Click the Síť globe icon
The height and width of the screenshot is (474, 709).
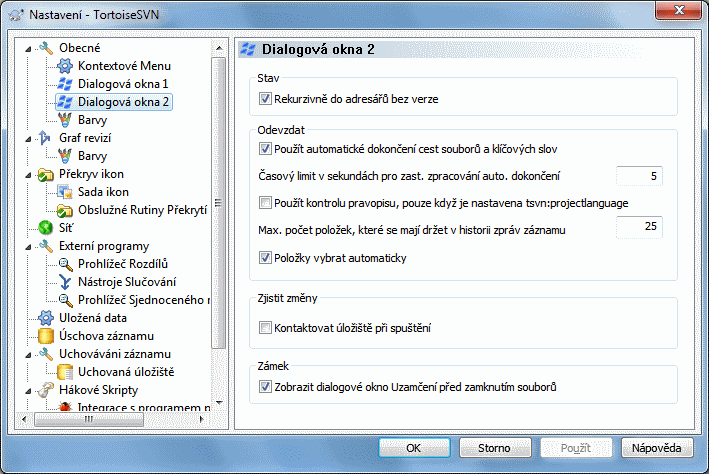46,228
